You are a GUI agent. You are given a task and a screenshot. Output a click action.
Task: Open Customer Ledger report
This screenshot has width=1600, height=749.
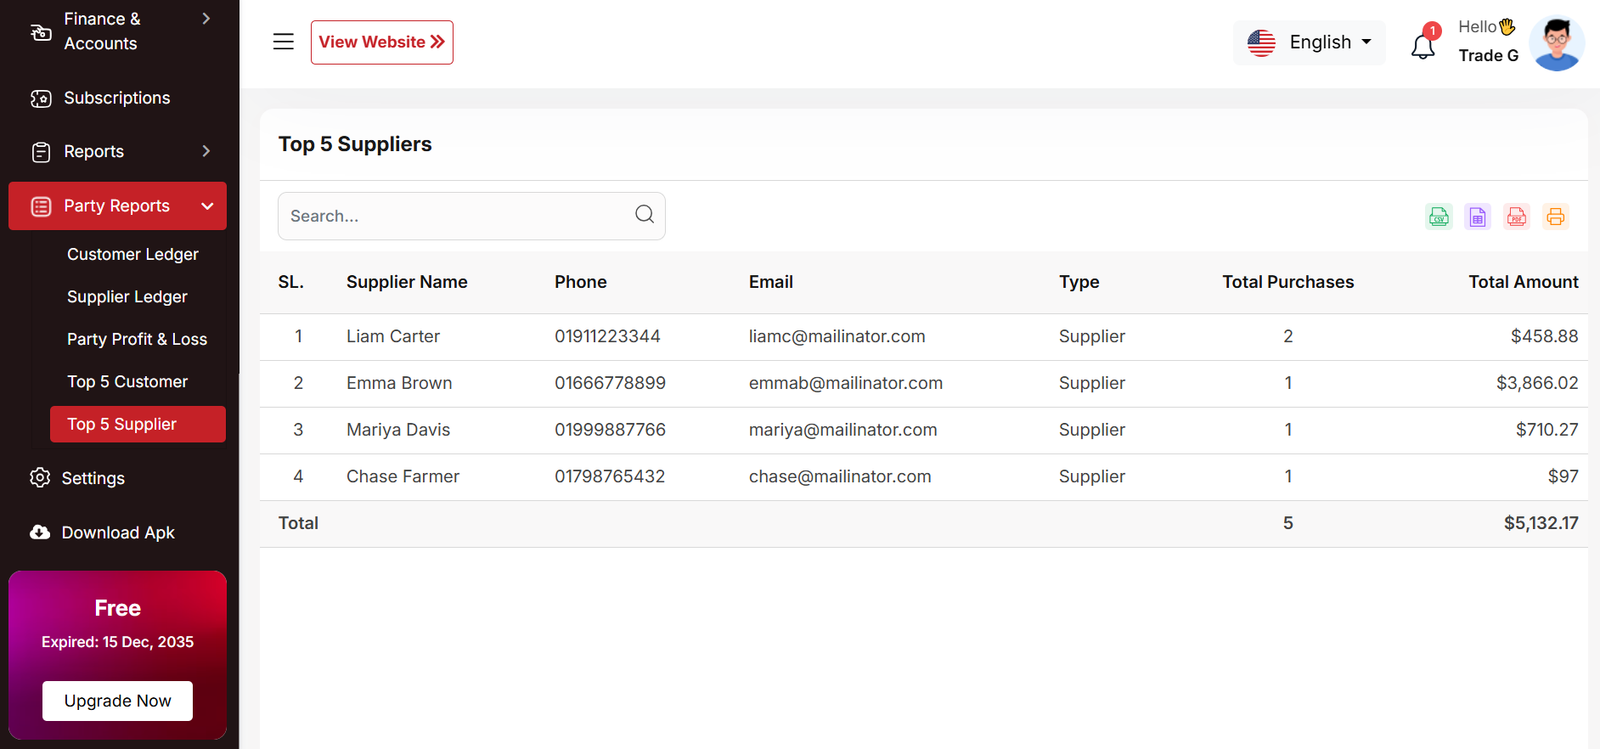pyautogui.click(x=133, y=255)
